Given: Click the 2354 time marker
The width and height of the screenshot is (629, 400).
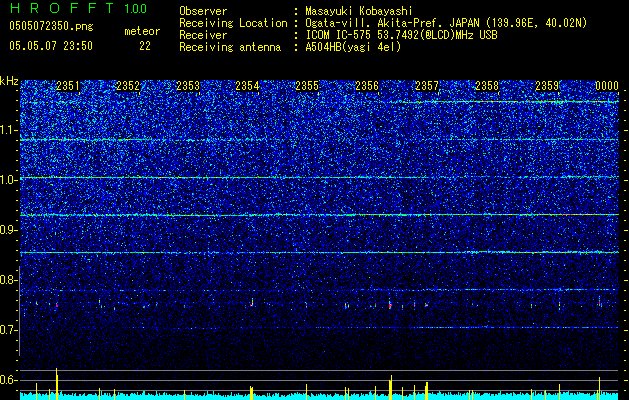Looking at the screenshot, I should [247, 86].
